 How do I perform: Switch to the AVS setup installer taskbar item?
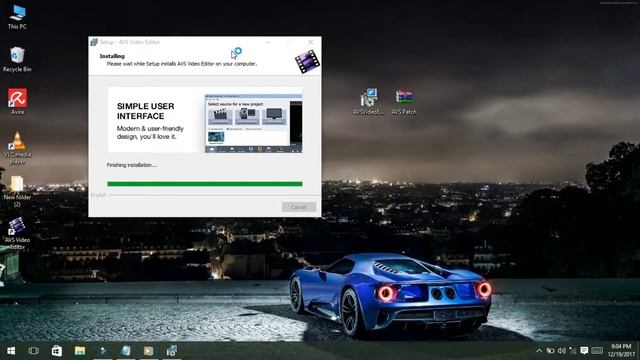(x=171, y=351)
